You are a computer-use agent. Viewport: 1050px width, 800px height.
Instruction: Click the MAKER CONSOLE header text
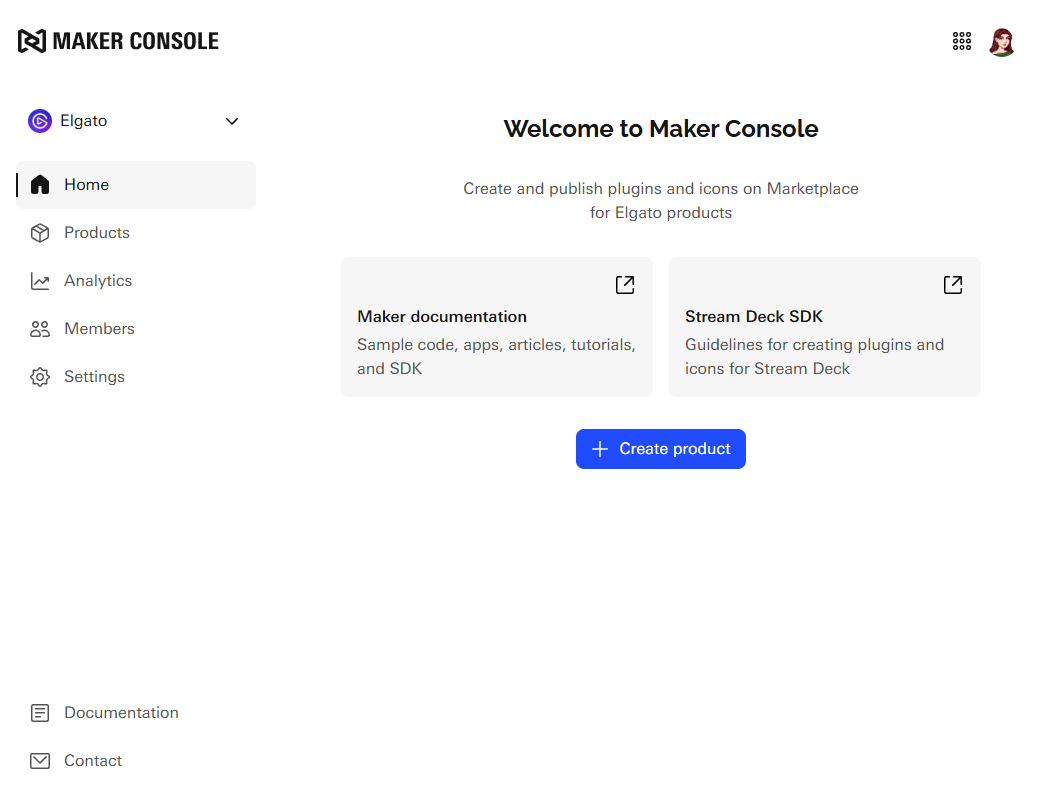coord(135,41)
